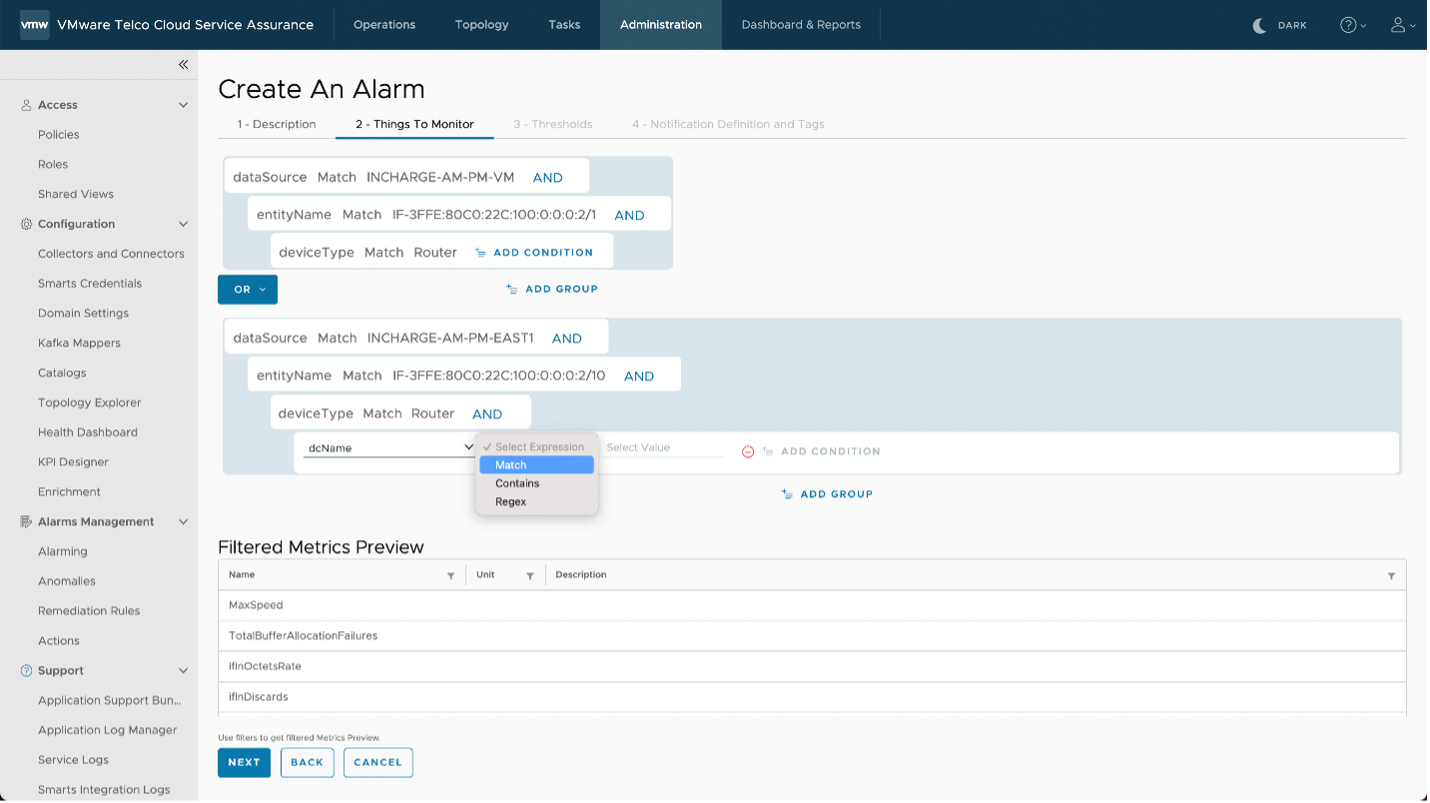
Task: Click AND after second group's deviceType Router
Action: pos(487,414)
